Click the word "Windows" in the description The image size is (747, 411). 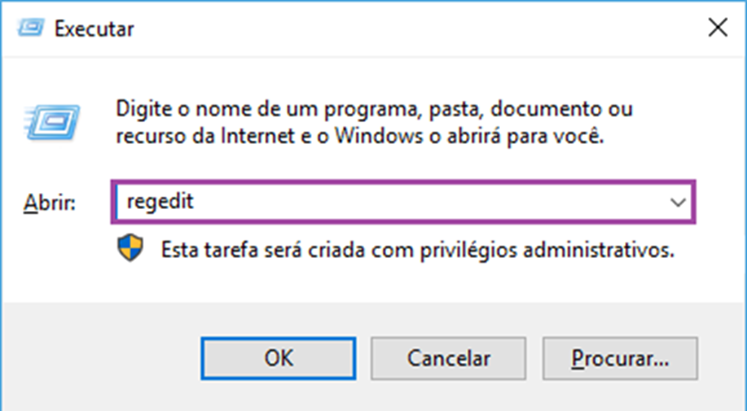point(379,137)
